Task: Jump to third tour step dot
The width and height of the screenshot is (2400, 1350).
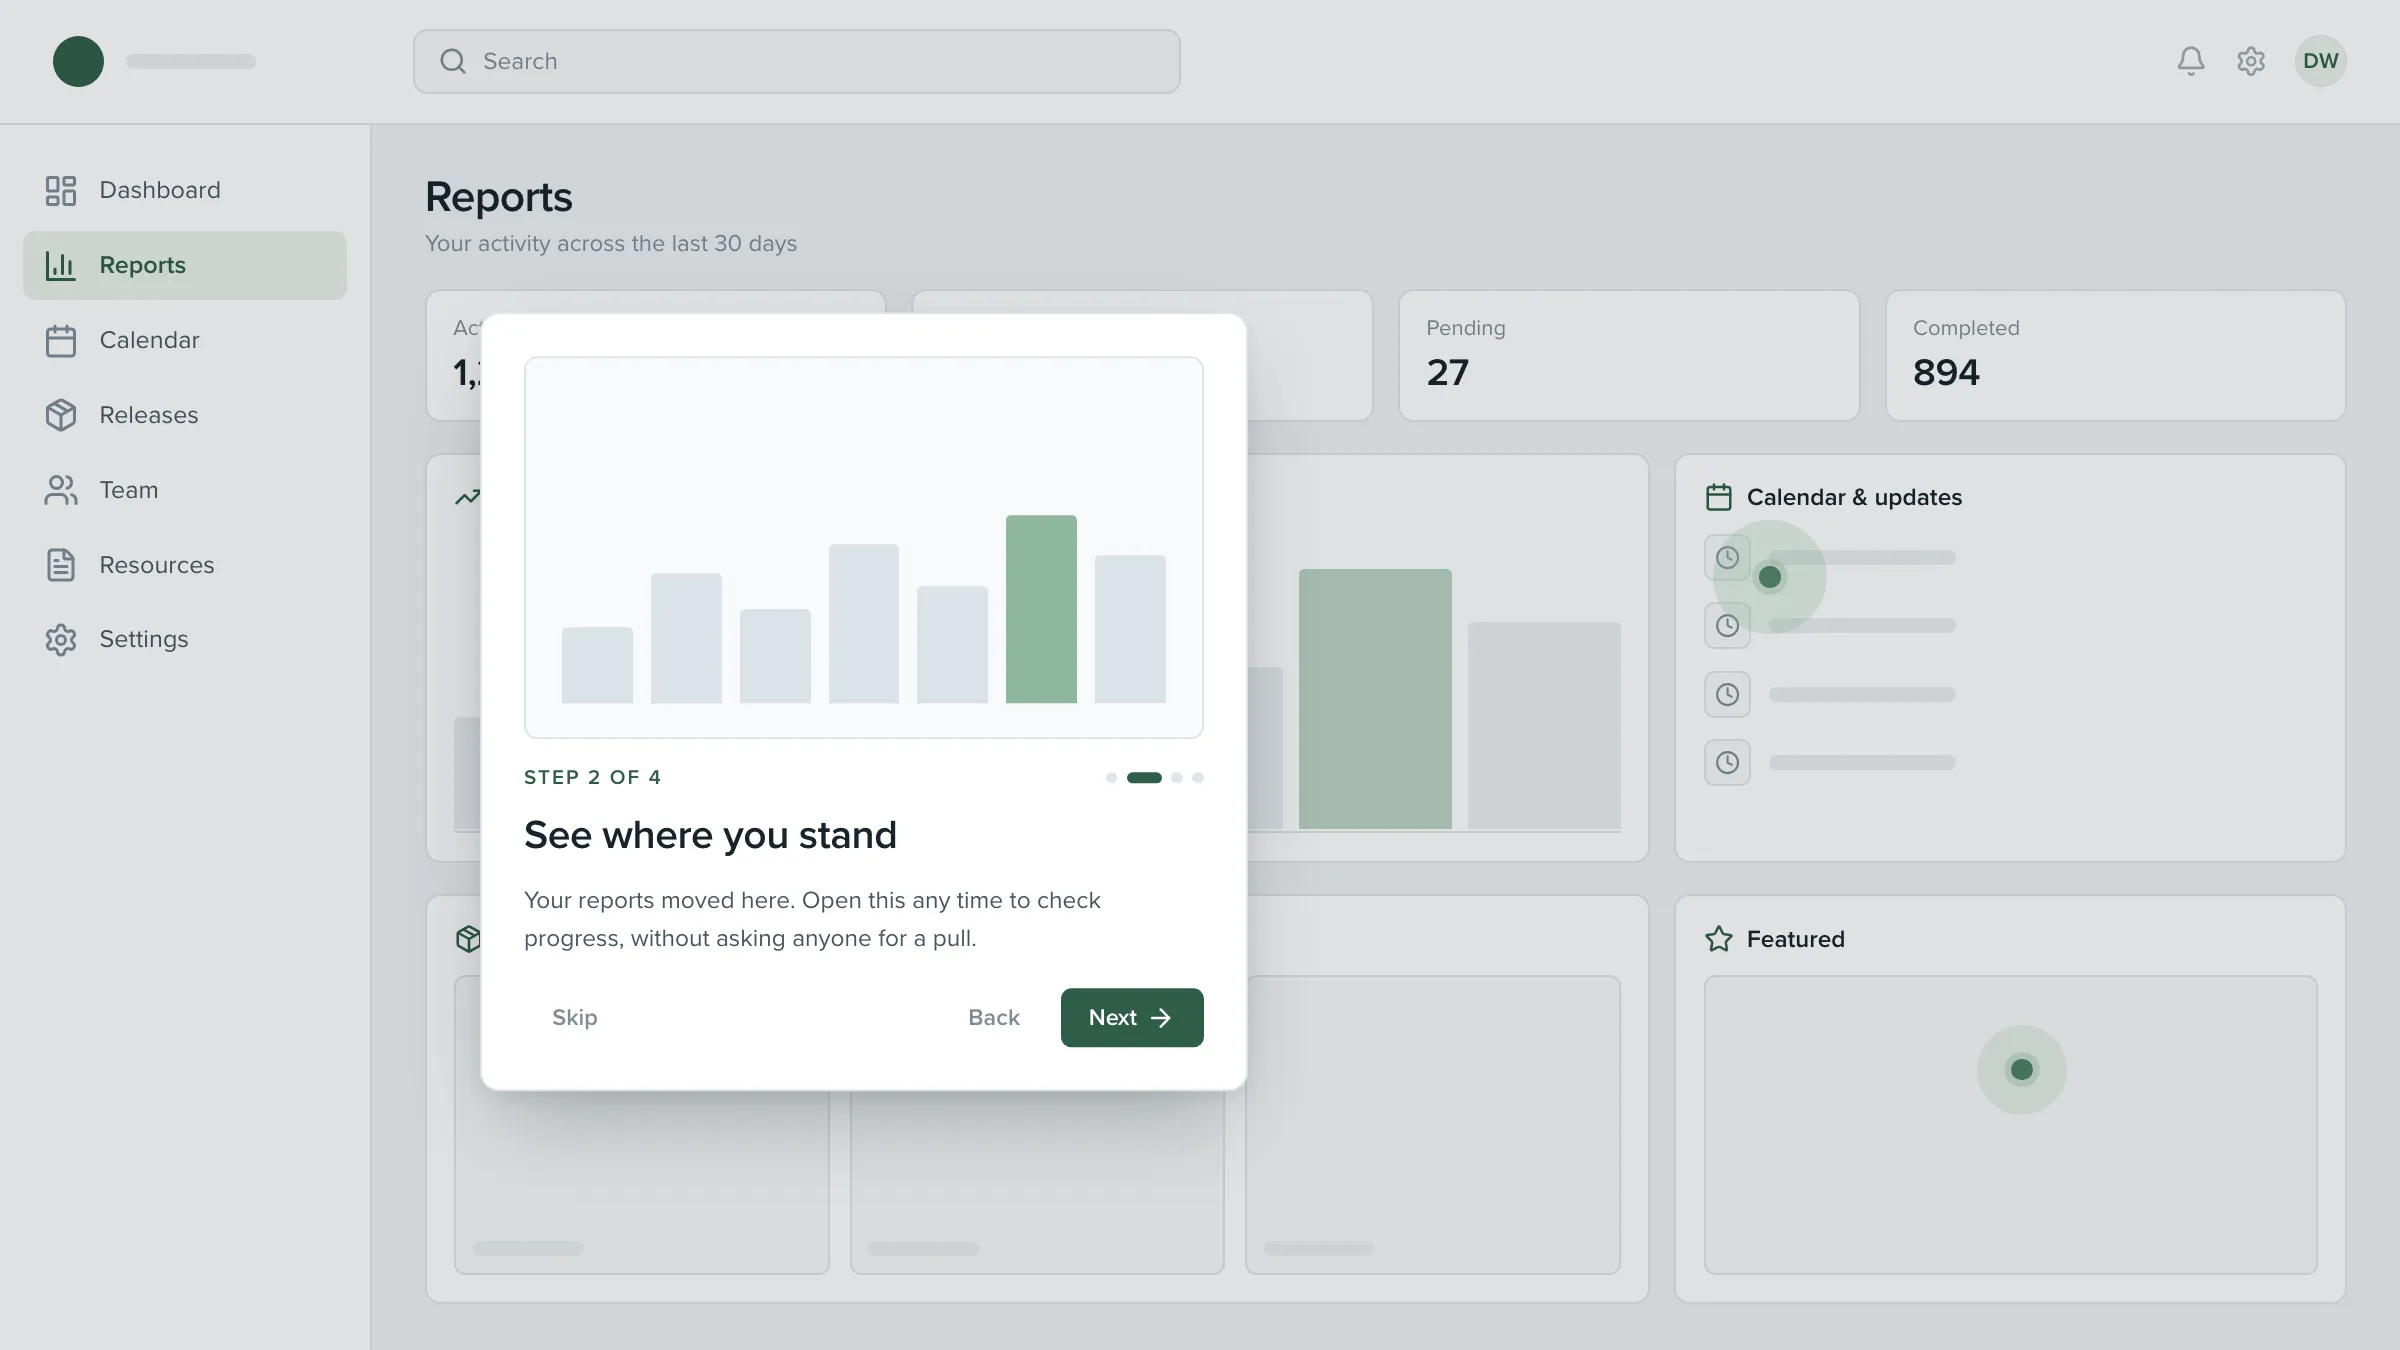Action: tap(1177, 777)
